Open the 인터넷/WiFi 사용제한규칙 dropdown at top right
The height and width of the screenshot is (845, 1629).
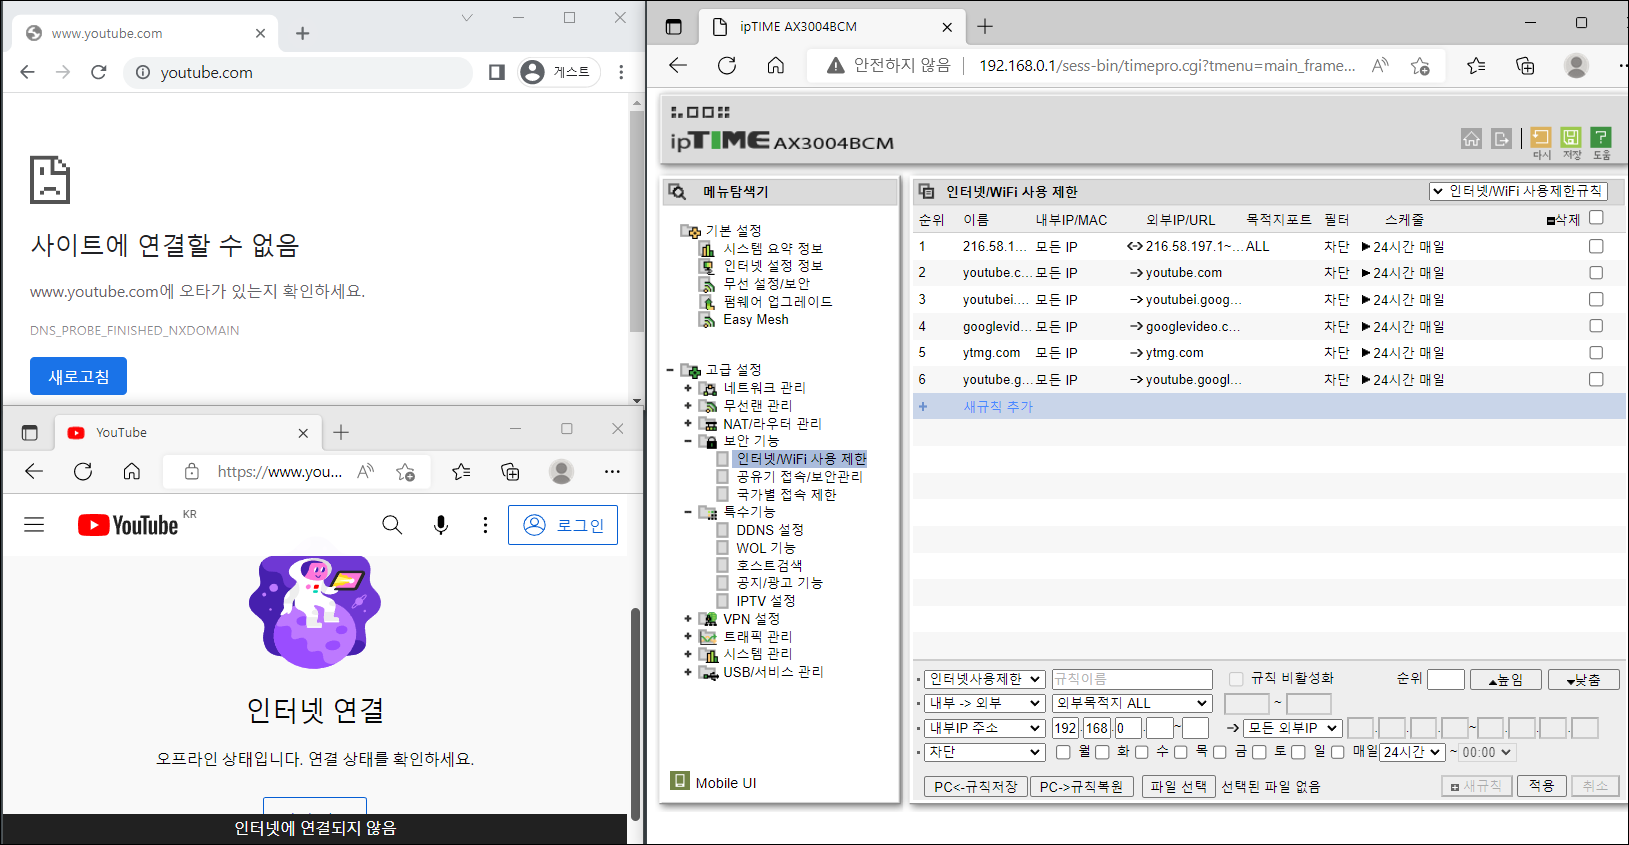pyautogui.click(x=1518, y=191)
